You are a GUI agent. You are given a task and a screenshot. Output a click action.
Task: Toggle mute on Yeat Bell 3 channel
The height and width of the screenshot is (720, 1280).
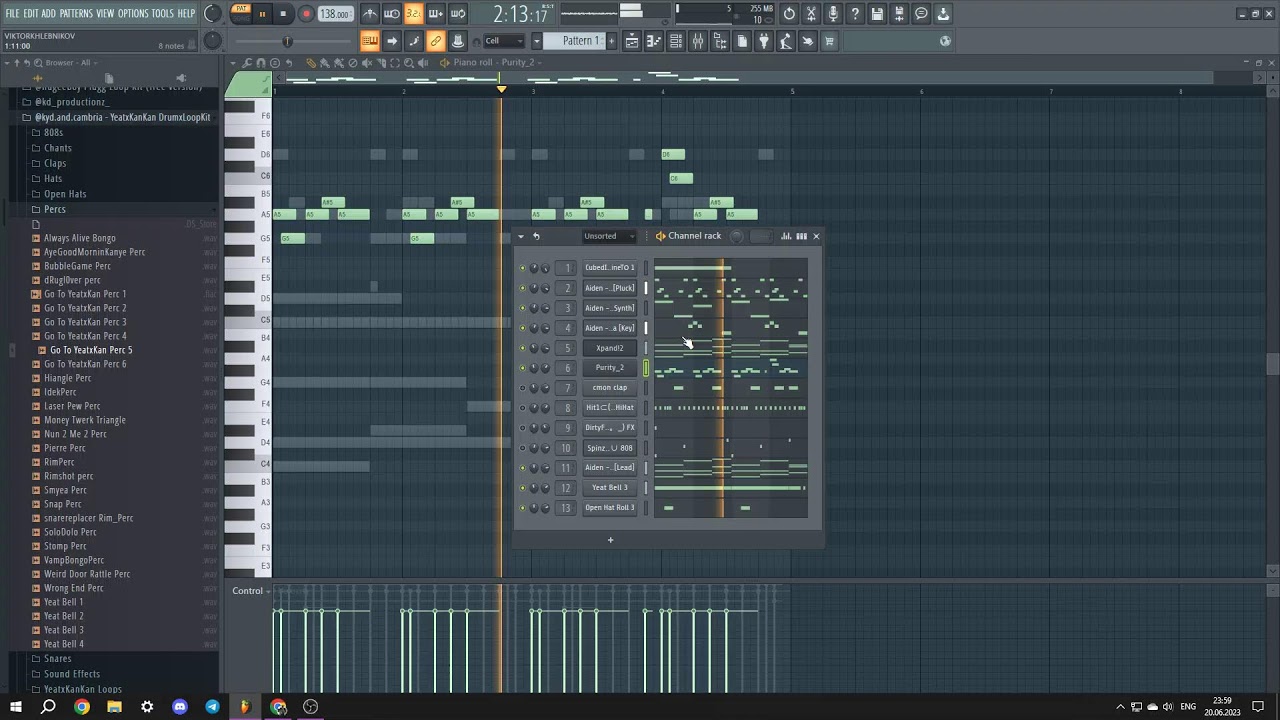(x=522, y=488)
